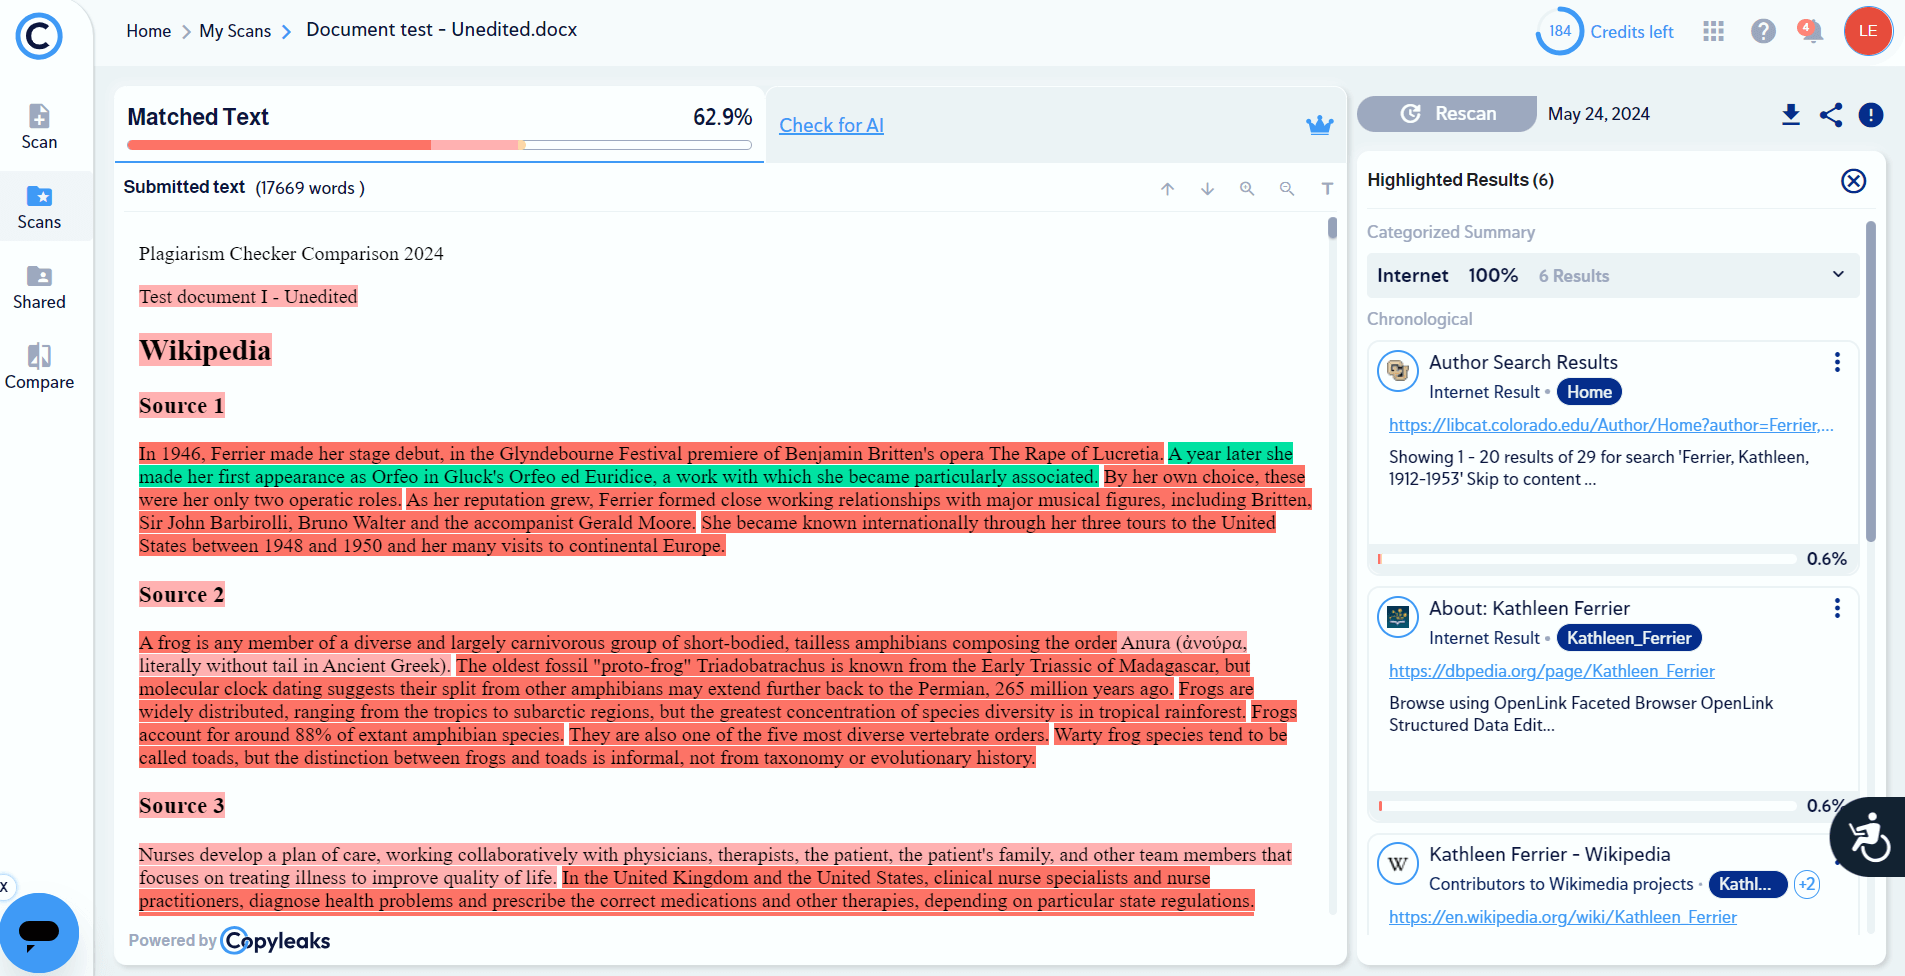Open the apps grid menu
The height and width of the screenshot is (976, 1905).
pos(1714,32)
